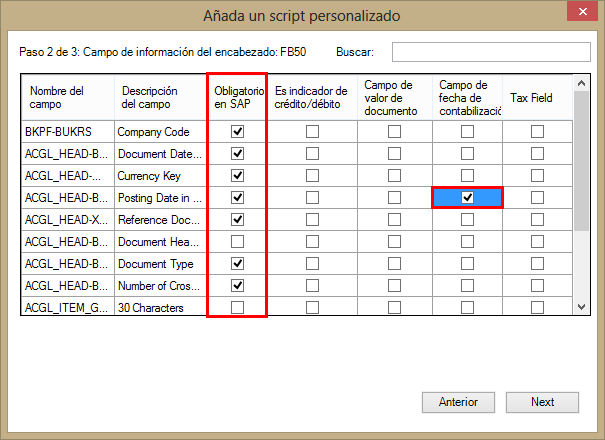Uncheck posting date field for Posting Date row
This screenshot has height=440, width=605.
click(x=467, y=198)
